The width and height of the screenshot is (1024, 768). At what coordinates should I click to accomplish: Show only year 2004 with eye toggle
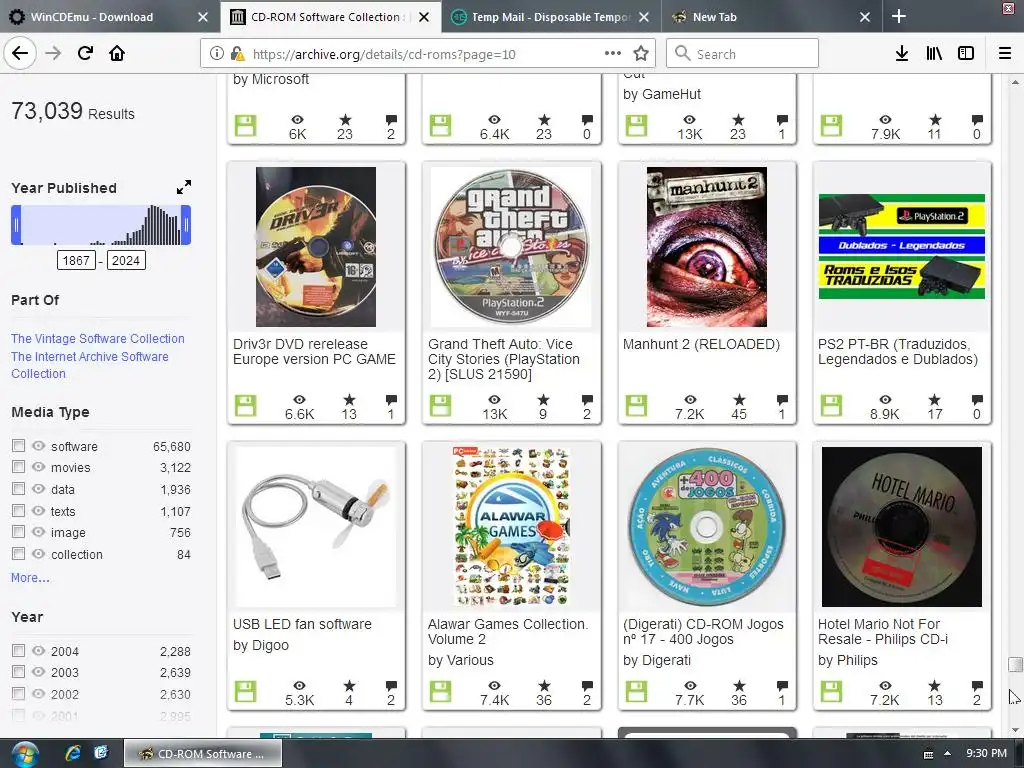coord(39,650)
